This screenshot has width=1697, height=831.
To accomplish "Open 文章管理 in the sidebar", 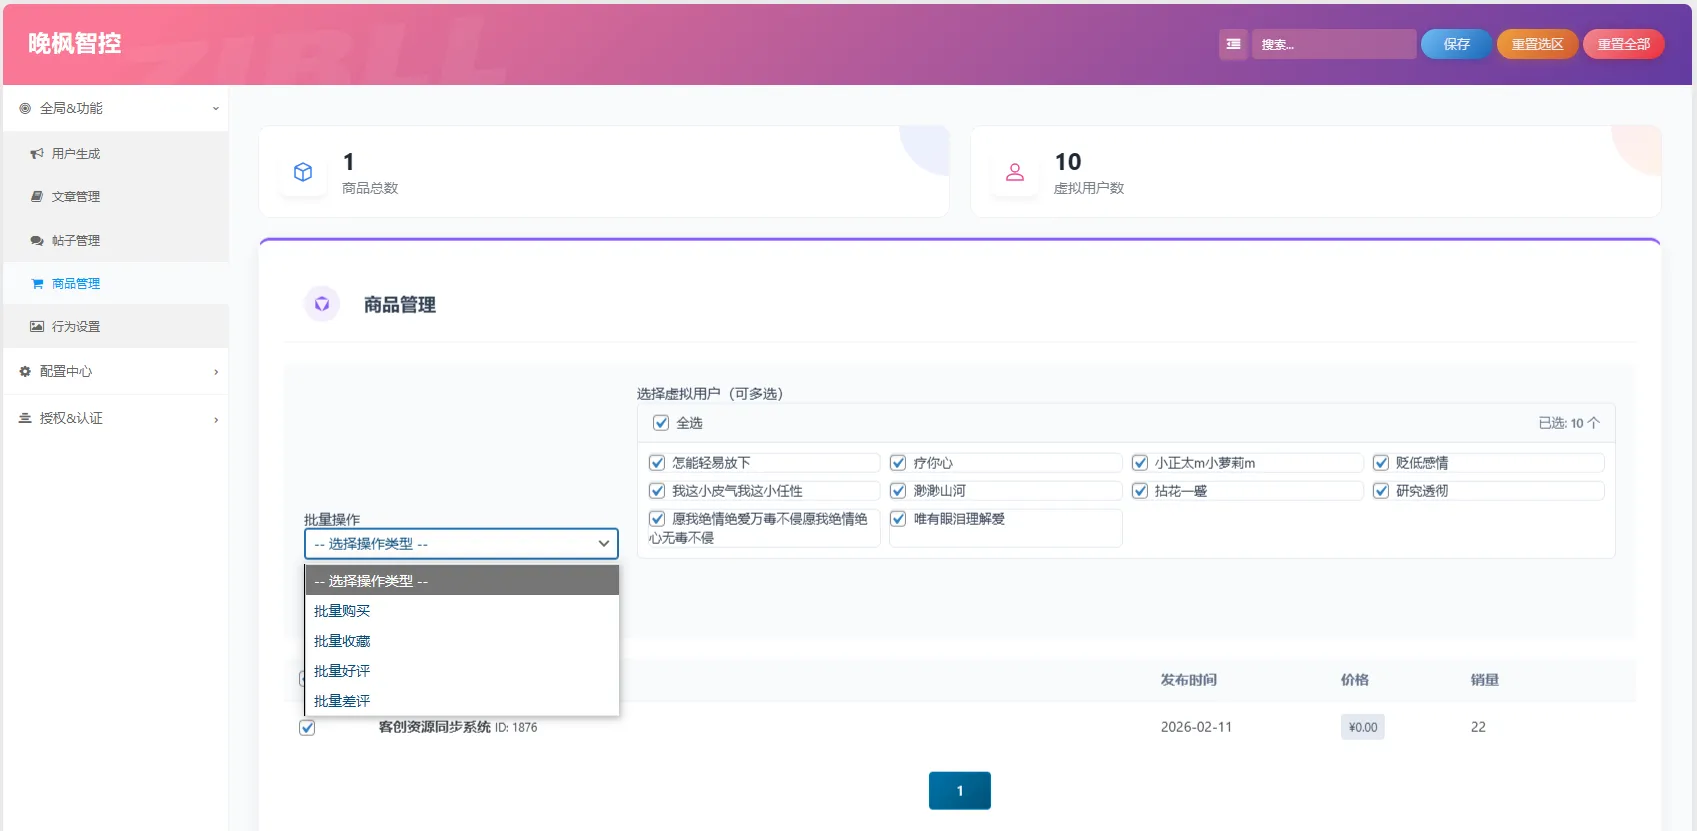I will [116, 196].
